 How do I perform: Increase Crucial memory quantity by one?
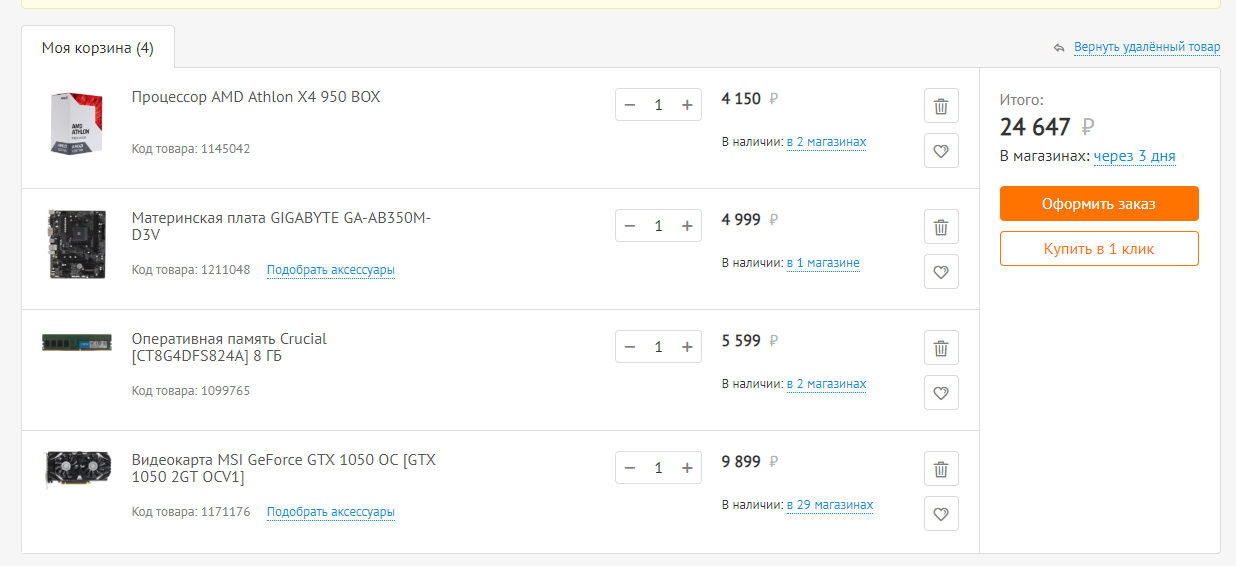click(687, 347)
